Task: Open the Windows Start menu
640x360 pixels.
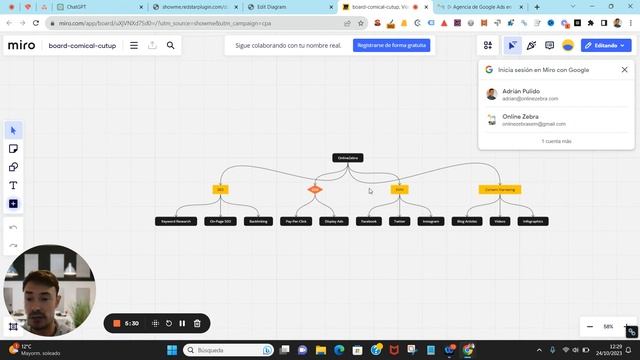Action: [172, 350]
